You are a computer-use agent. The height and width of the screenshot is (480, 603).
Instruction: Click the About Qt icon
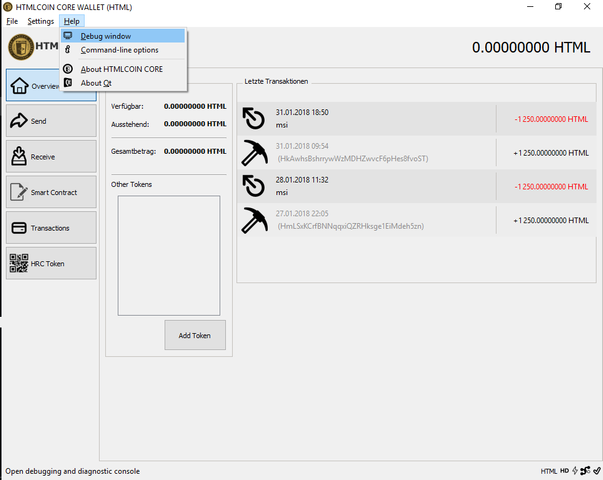pos(68,83)
